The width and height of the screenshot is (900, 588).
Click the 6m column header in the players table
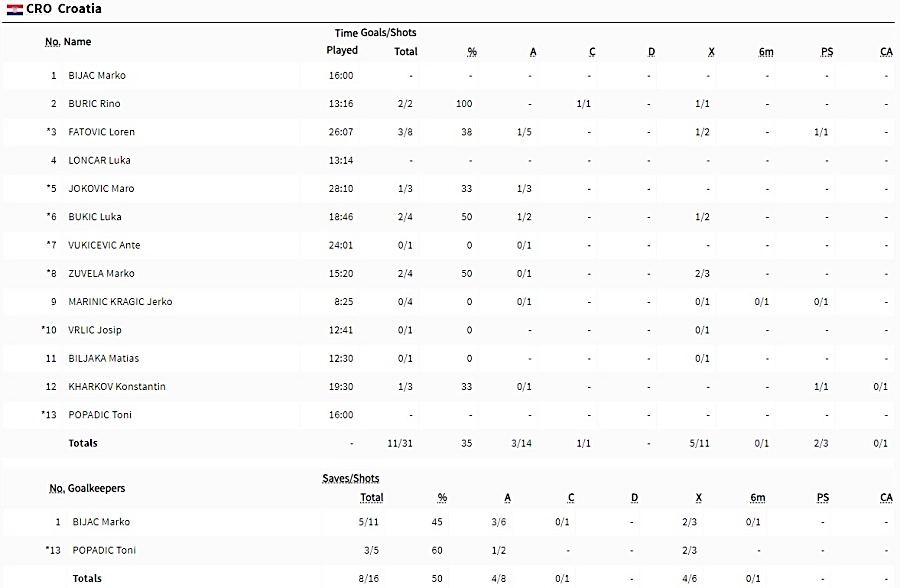pos(766,52)
